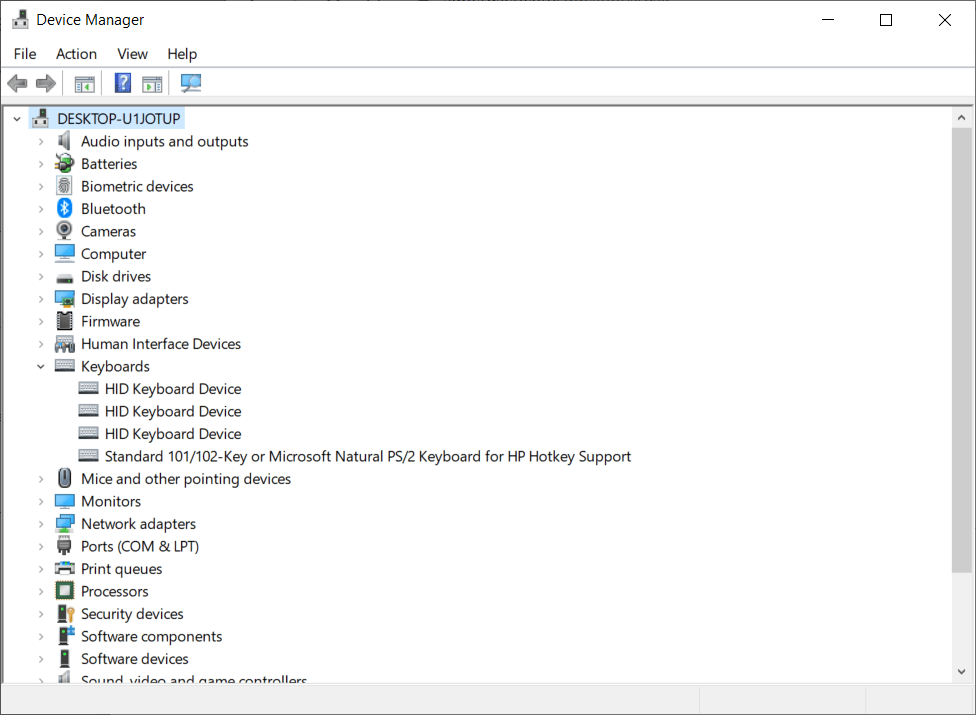Select the second HID Keyboard Device entry
Screen dimensions: 976x715
pyautogui.click(x=173, y=411)
